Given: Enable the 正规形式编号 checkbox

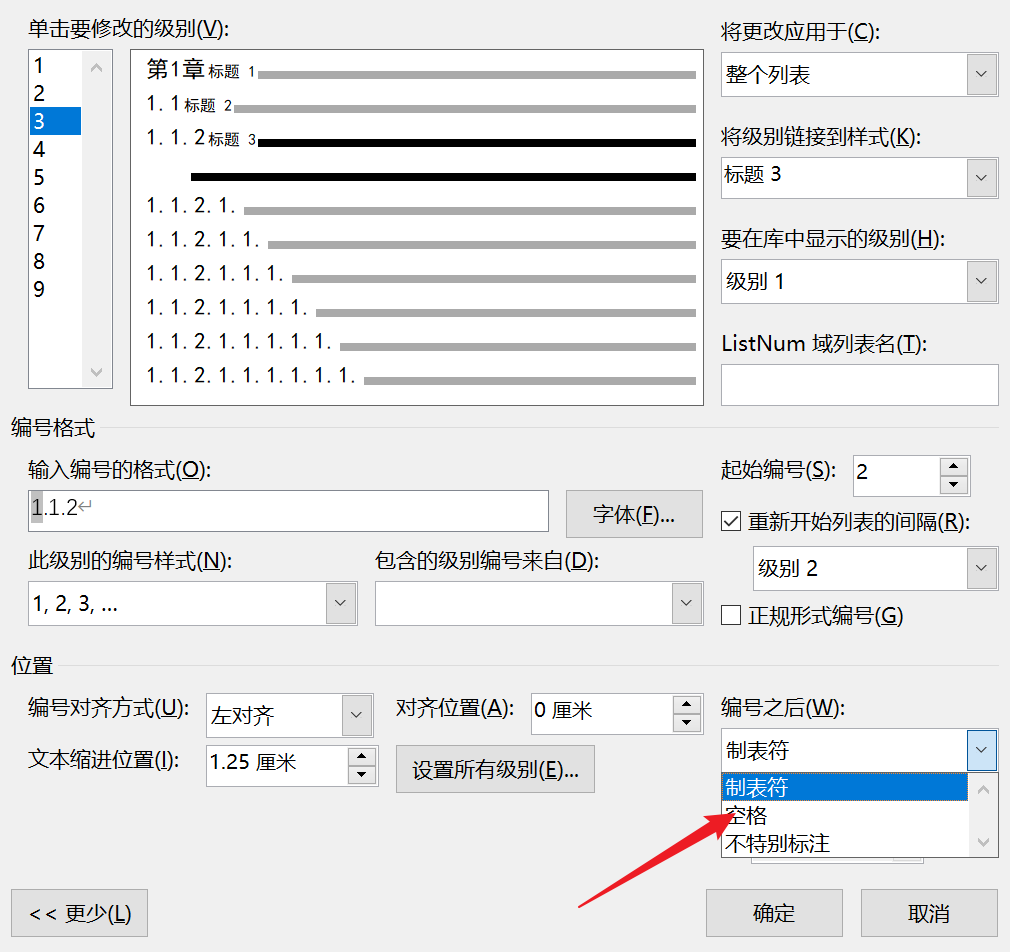Looking at the screenshot, I should pos(731,615).
